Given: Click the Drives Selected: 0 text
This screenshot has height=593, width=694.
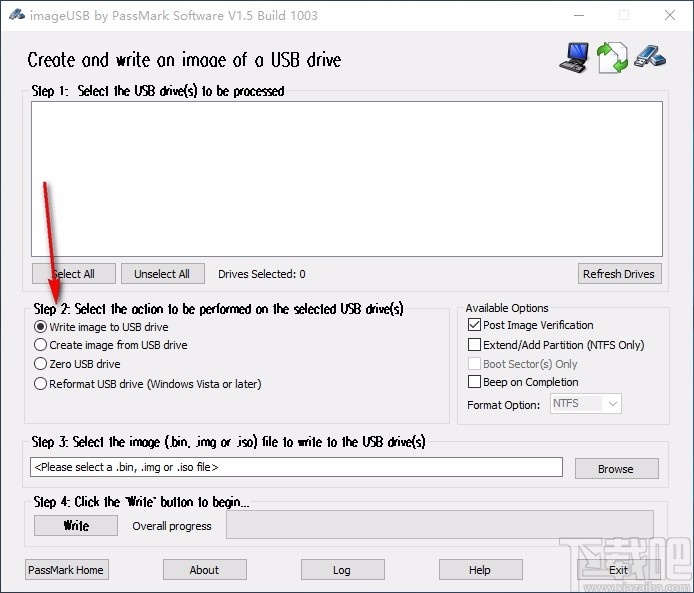Looking at the screenshot, I should 262,274.
